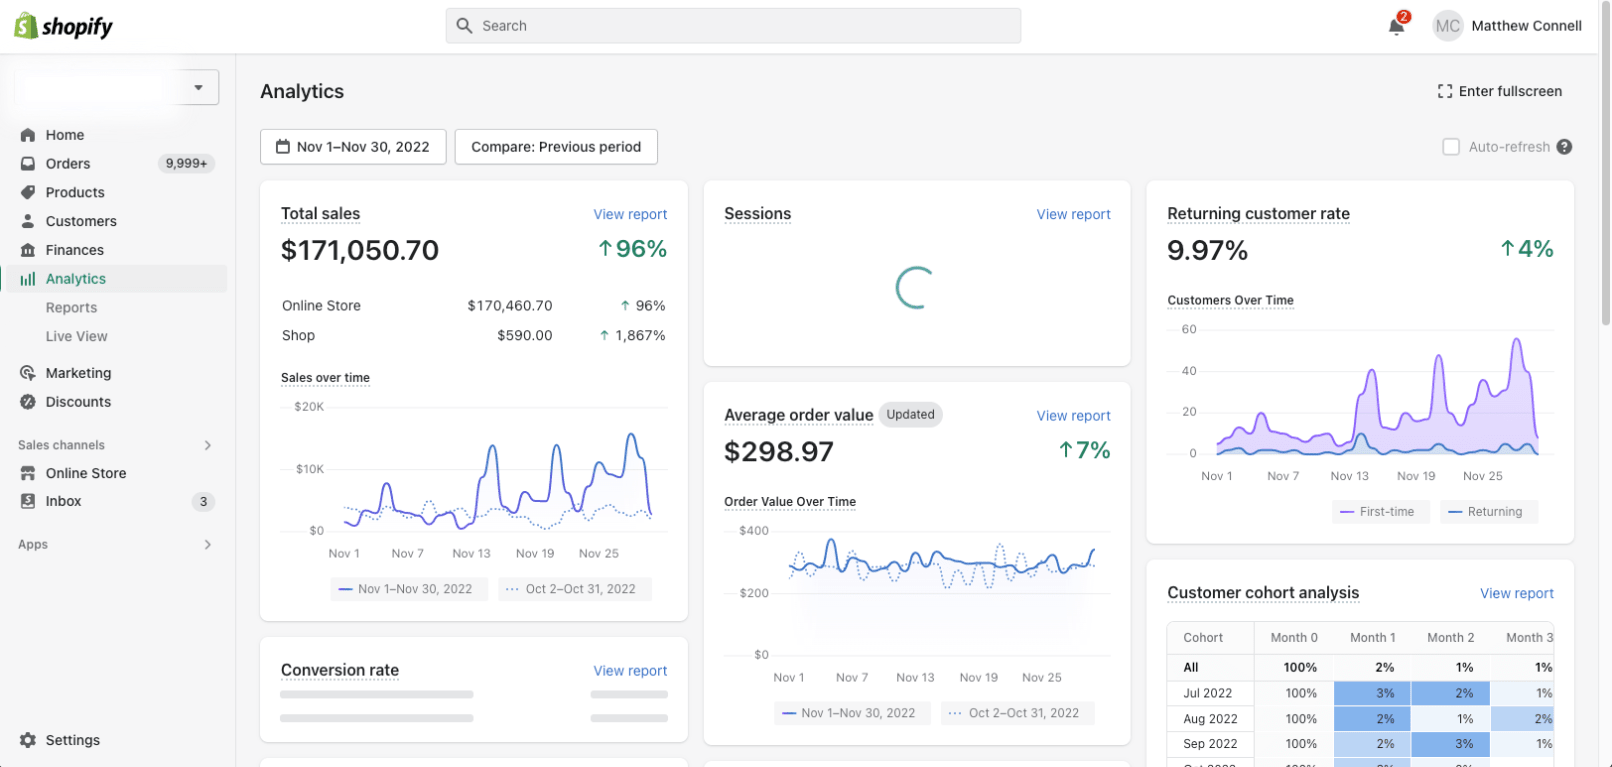
Task: Click the Auto-refresh help question icon
Action: pyautogui.click(x=1564, y=147)
